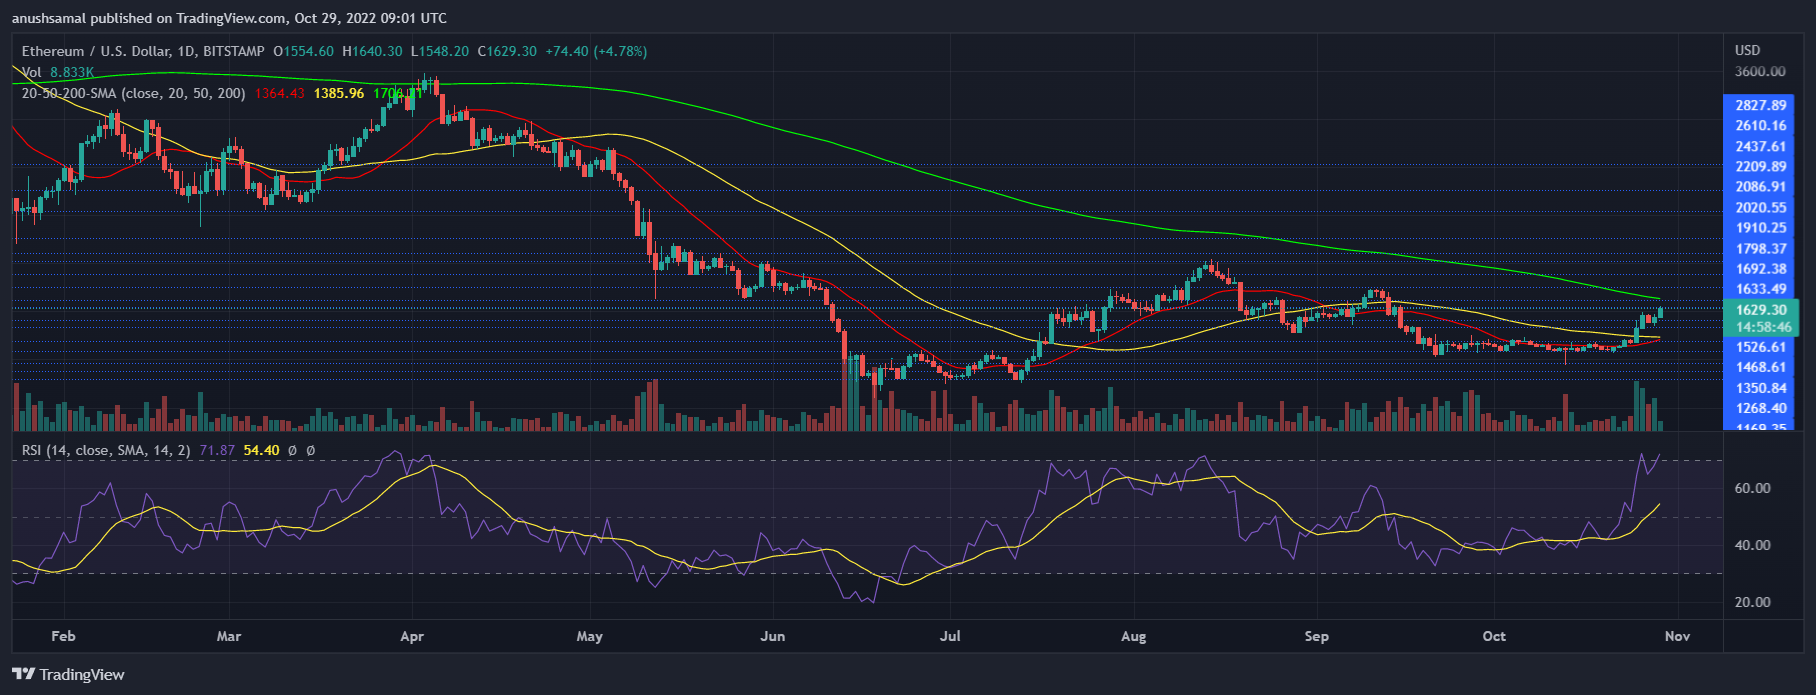Image resolution: width=1816 pixels, height=695 pixels.
Task: Click the blue 2209.89 price level label
Action: [1761, 167]
